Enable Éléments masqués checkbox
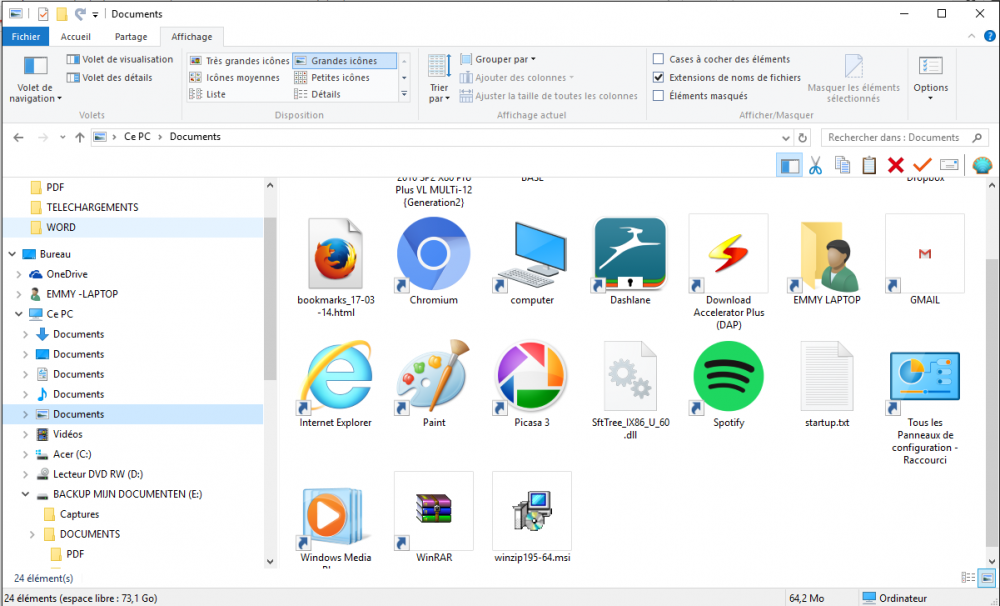1000x606 pixels. 658,96
